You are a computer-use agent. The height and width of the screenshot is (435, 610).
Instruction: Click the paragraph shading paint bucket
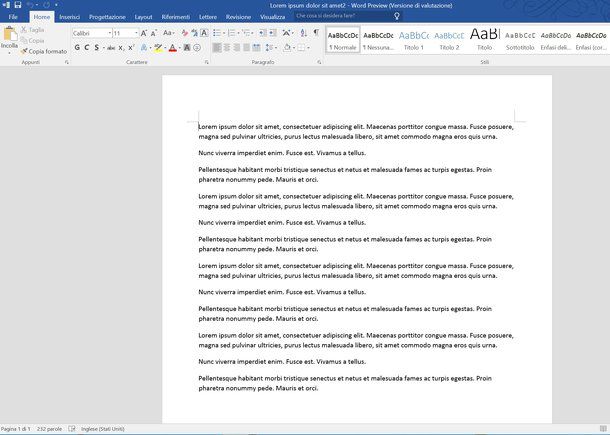tap(287, 48)
